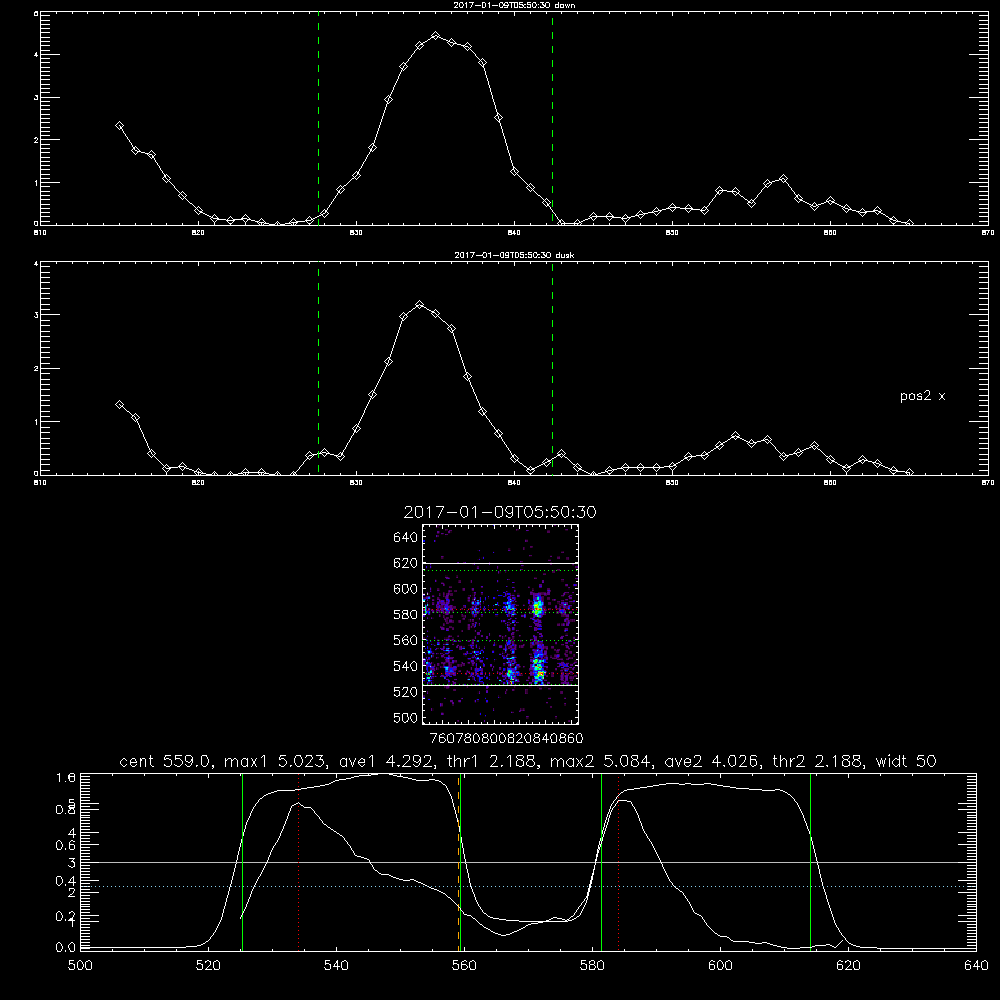Image resolution: width=1000 pixels, height=1000 pixels.
Task: Select the 'thr1 2.188' value in stats line
Action: pos(494,761)
